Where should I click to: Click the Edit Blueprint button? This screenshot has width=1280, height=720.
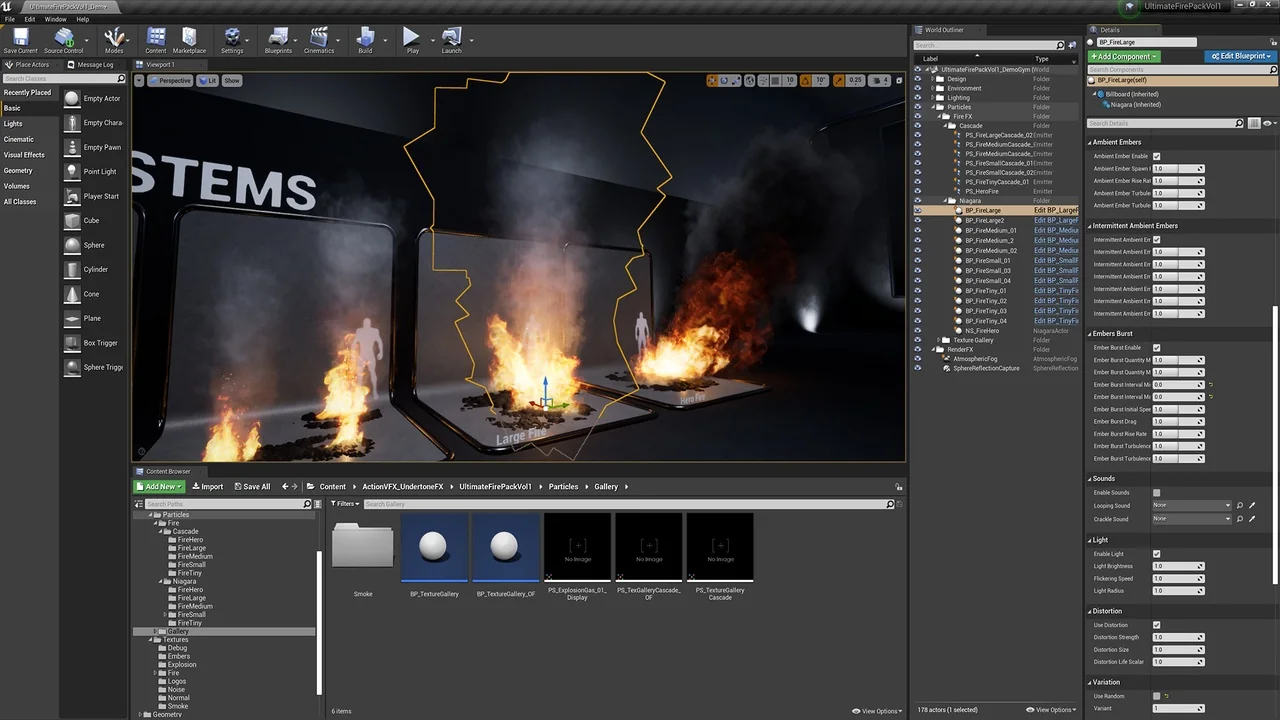pyautogui.click(x=1239, y=57)
